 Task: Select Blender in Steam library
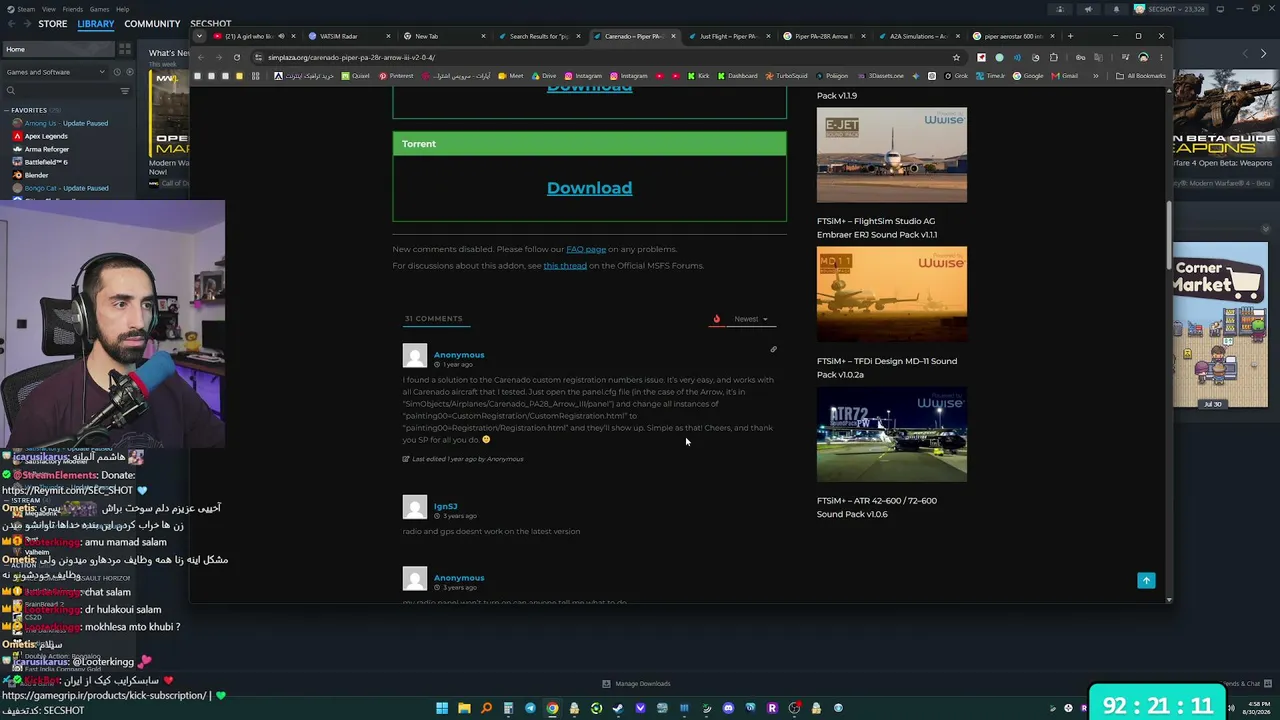36,175
